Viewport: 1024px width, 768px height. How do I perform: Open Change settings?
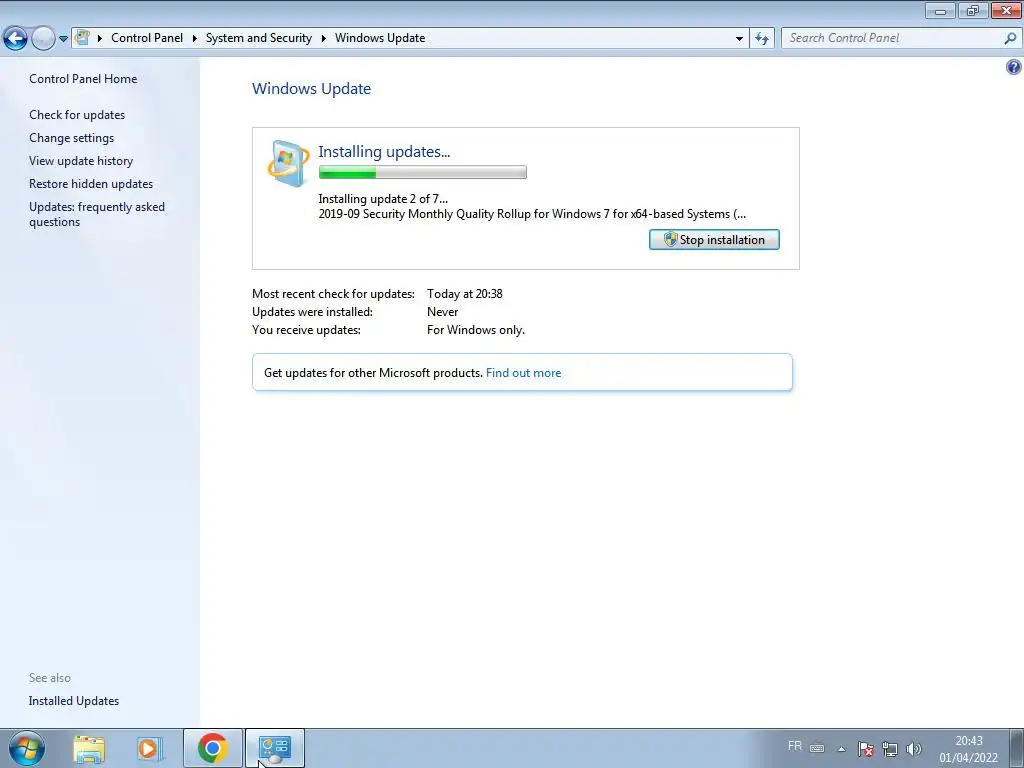click(x=71, y=138)
